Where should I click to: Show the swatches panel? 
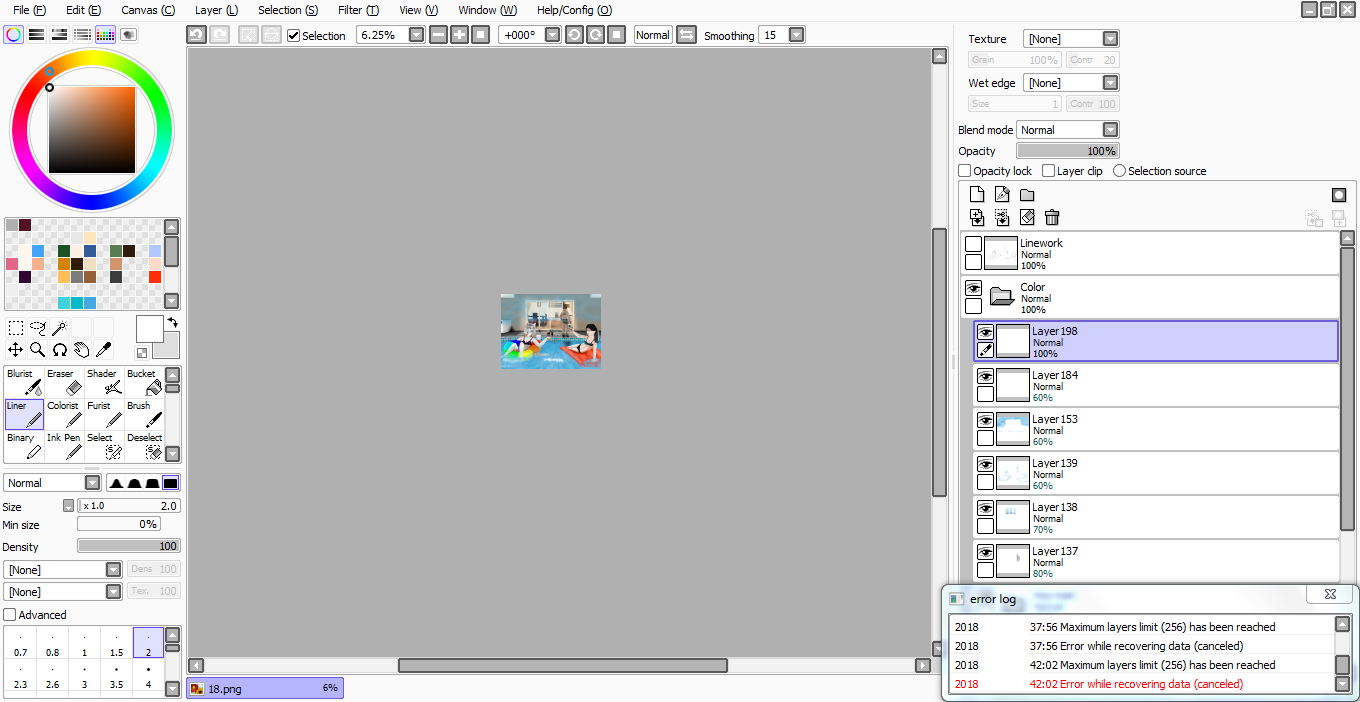click(105, 34)
